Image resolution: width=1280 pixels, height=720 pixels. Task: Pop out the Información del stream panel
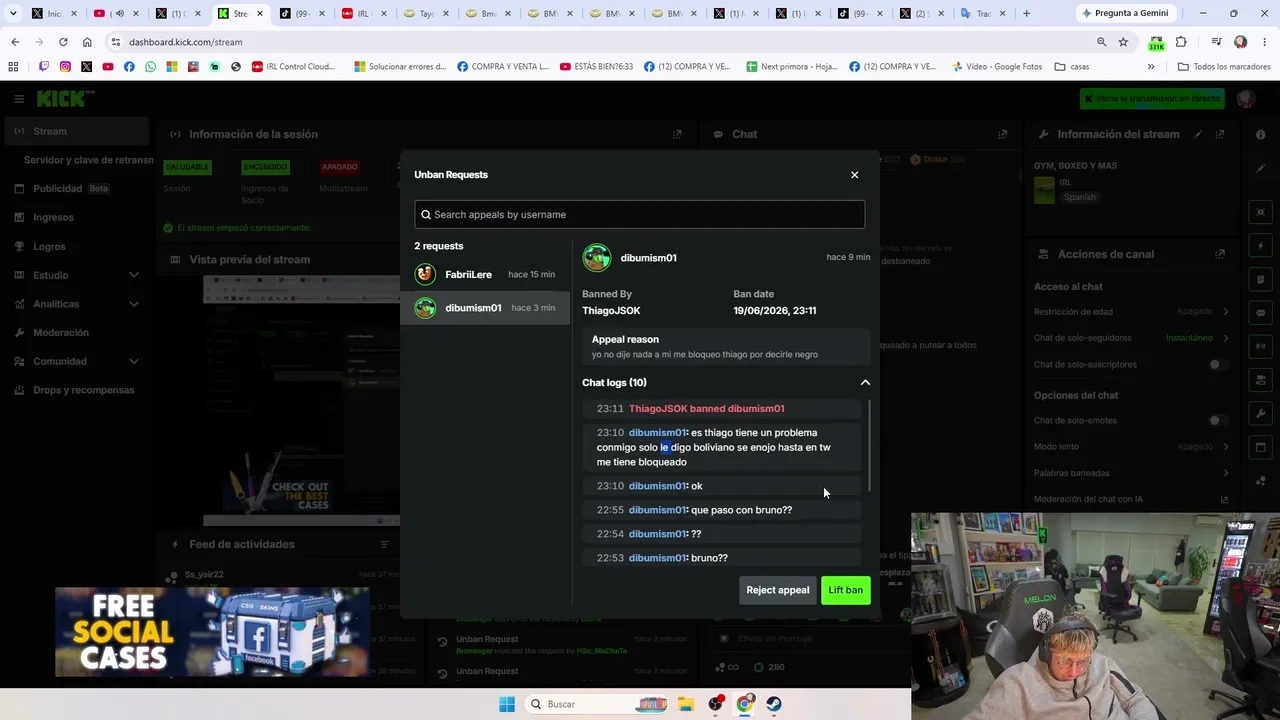[x=1220, y=134]
